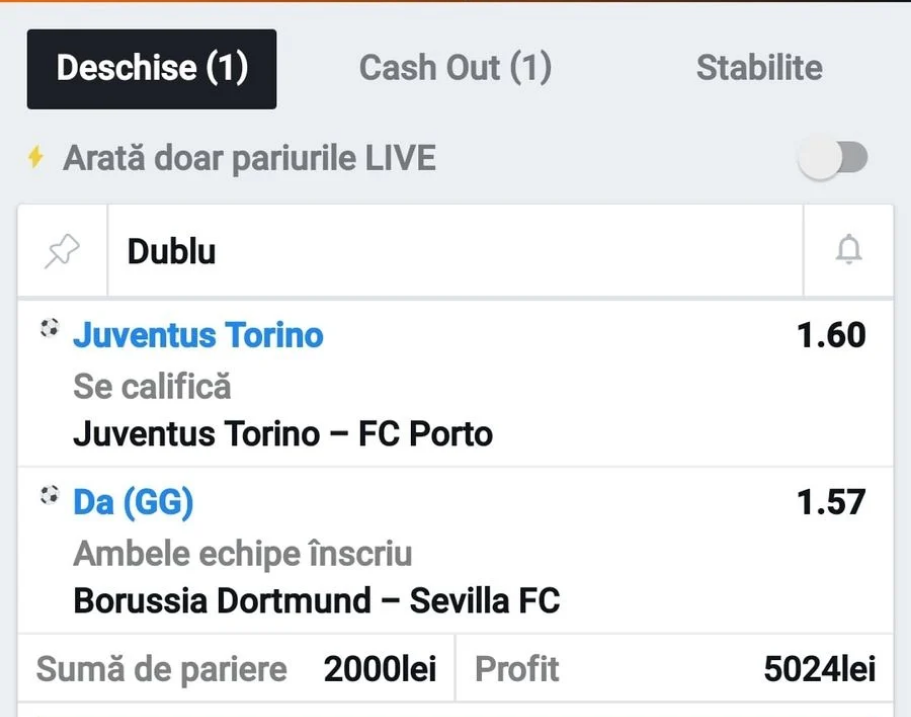
Task: Switch to the Cash Out (1) tab
Action: [455, 68]
